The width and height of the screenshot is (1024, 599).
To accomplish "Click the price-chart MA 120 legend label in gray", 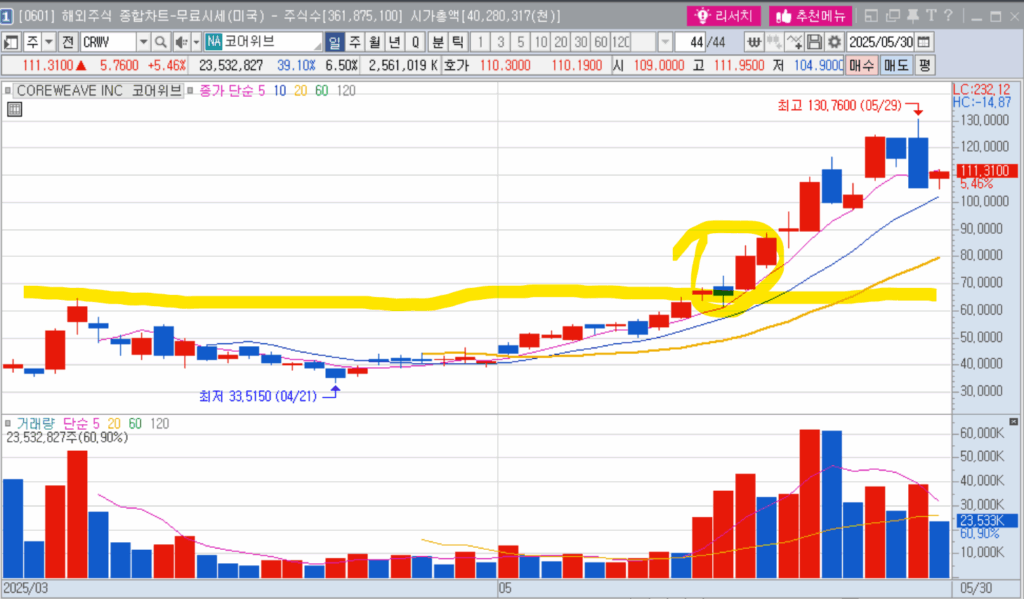I will click(x=346, y=91).
